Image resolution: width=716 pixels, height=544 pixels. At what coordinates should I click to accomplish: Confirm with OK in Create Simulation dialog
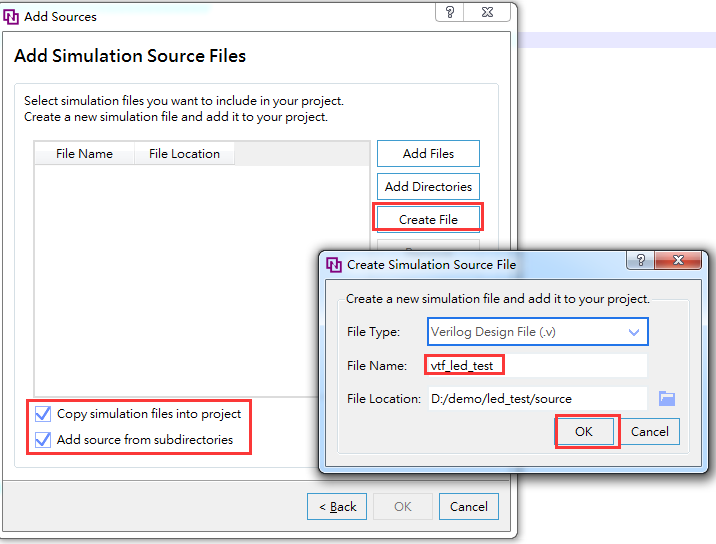point(584,431)
